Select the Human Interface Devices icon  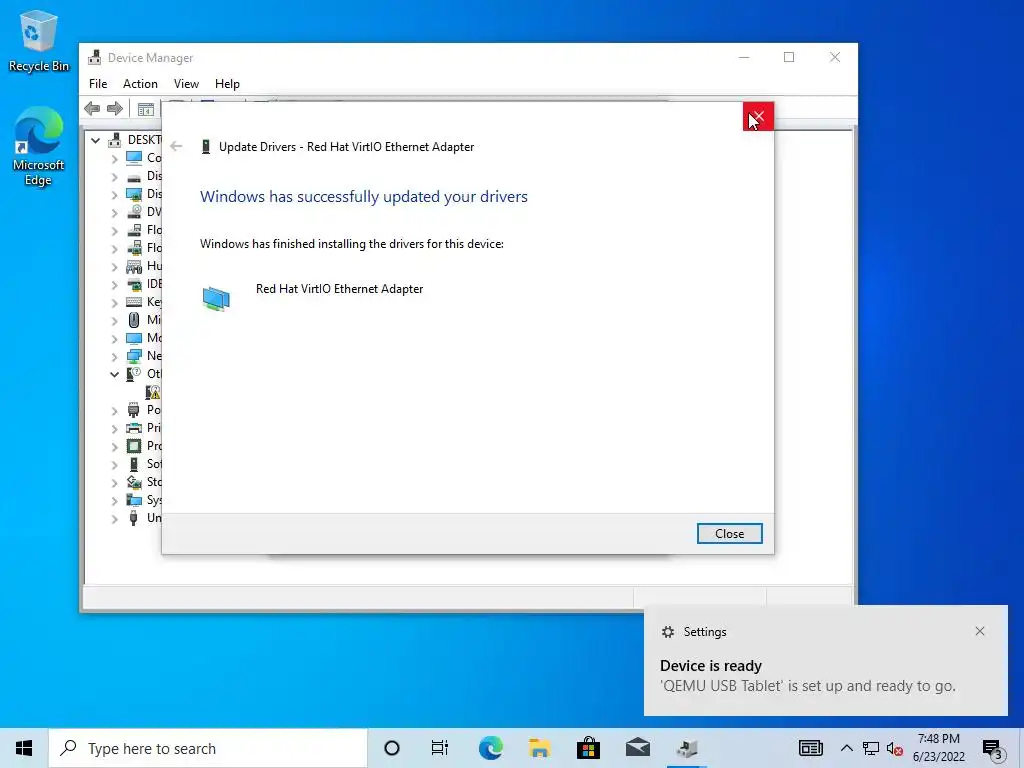click(134, 266)
